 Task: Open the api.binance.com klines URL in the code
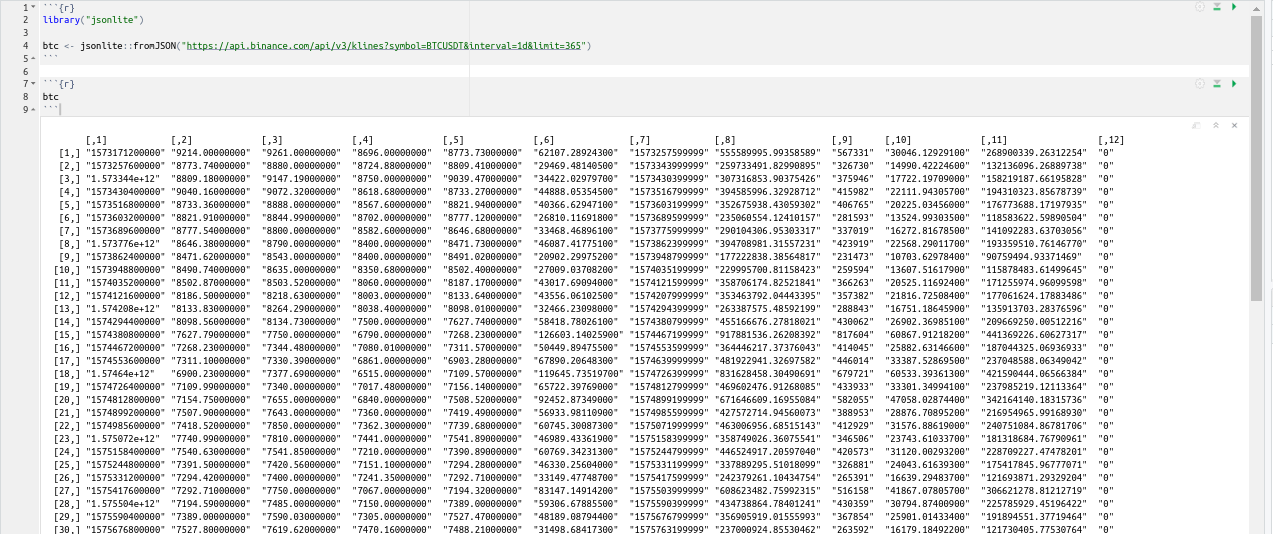[382, 46]
